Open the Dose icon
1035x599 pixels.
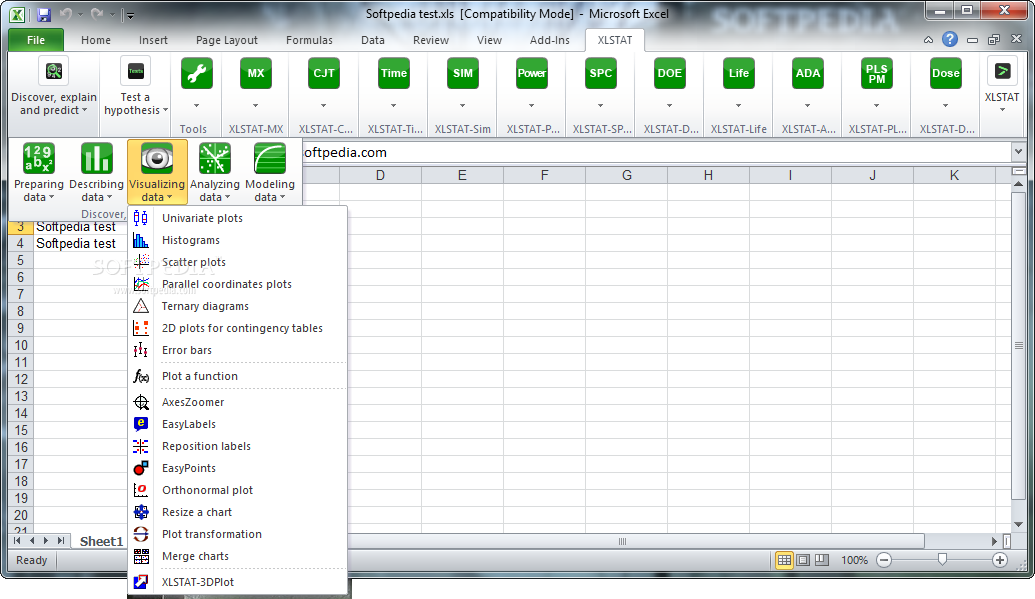pyautogui.click(x=945, y=73)
